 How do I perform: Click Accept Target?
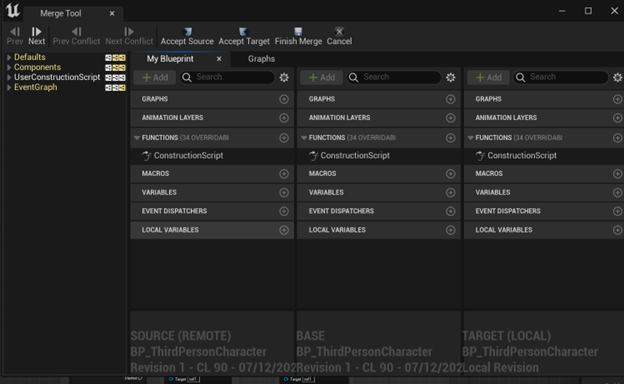(x=244, y=36)
